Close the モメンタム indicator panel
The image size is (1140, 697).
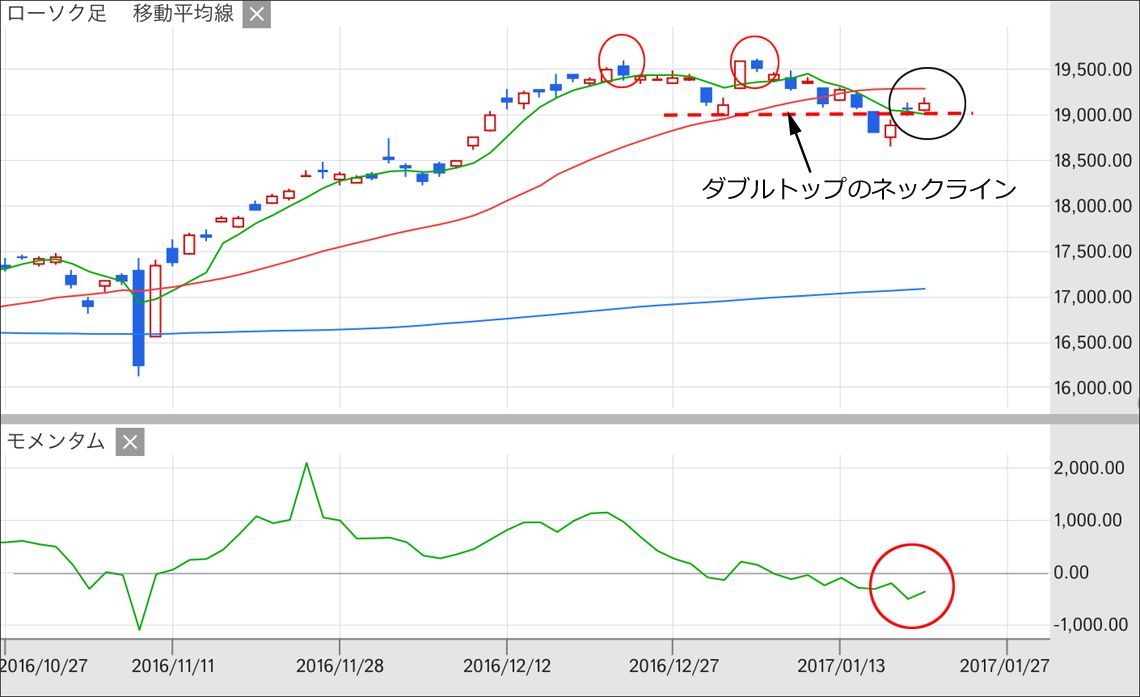[x=130, y=441]
